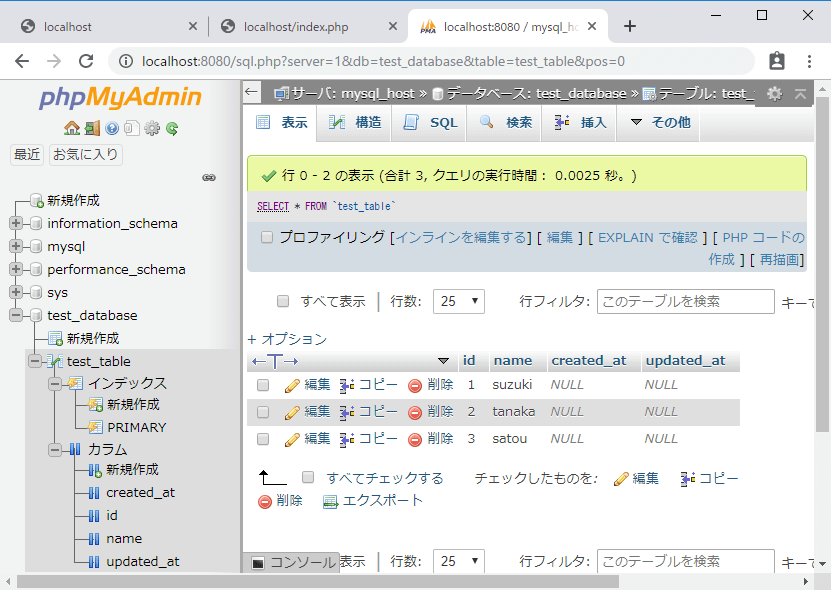Go back using the browser back arrow
The width and height of the screenshot is (831, 590).
coord(22,61)
